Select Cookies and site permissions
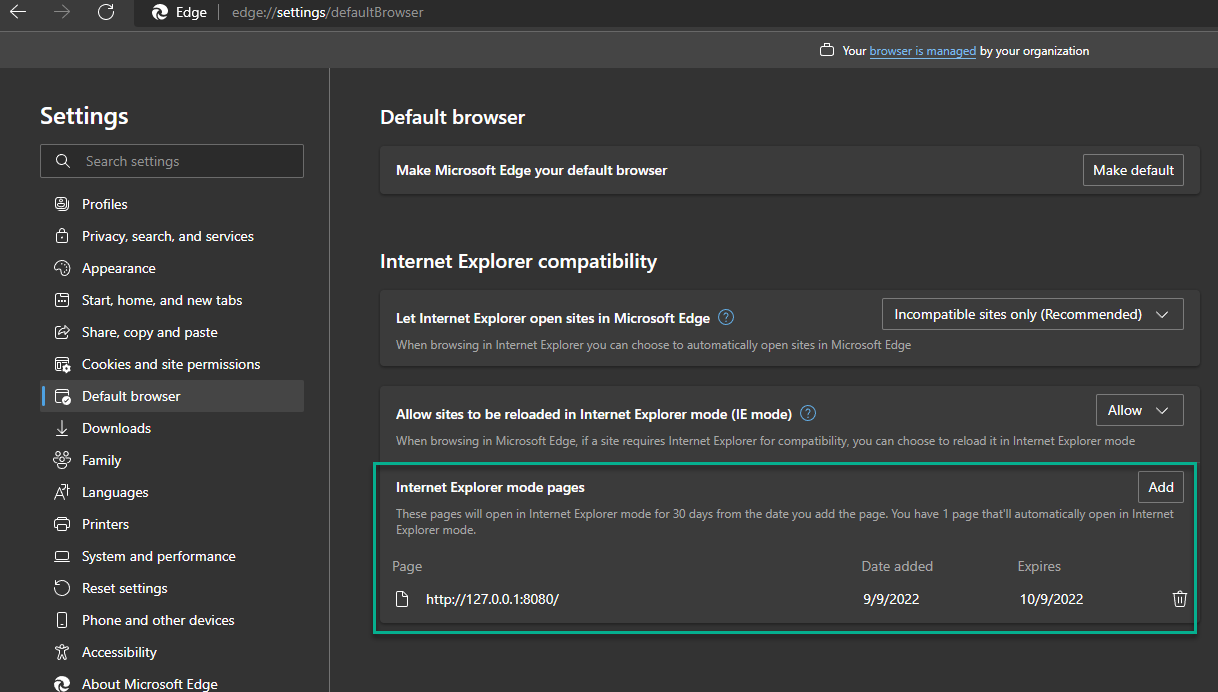The height and width of the screenshot is (692, 1218). click(x=172, y=364)
